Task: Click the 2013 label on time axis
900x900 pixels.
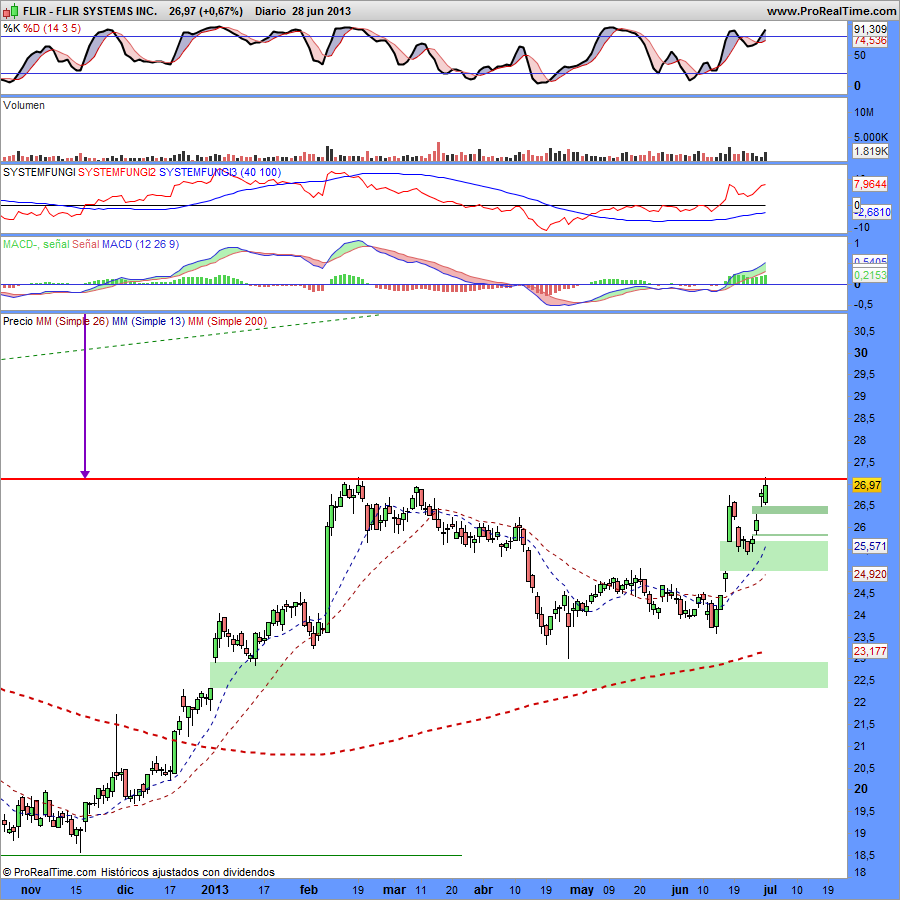Action: [x=215, y=890]
